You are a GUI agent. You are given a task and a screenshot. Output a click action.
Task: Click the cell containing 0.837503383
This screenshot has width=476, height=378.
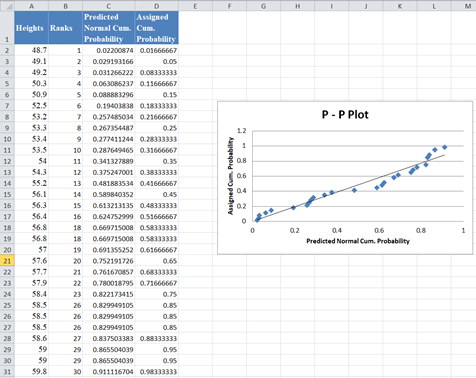pyautogui.click(x=109, y=338)
